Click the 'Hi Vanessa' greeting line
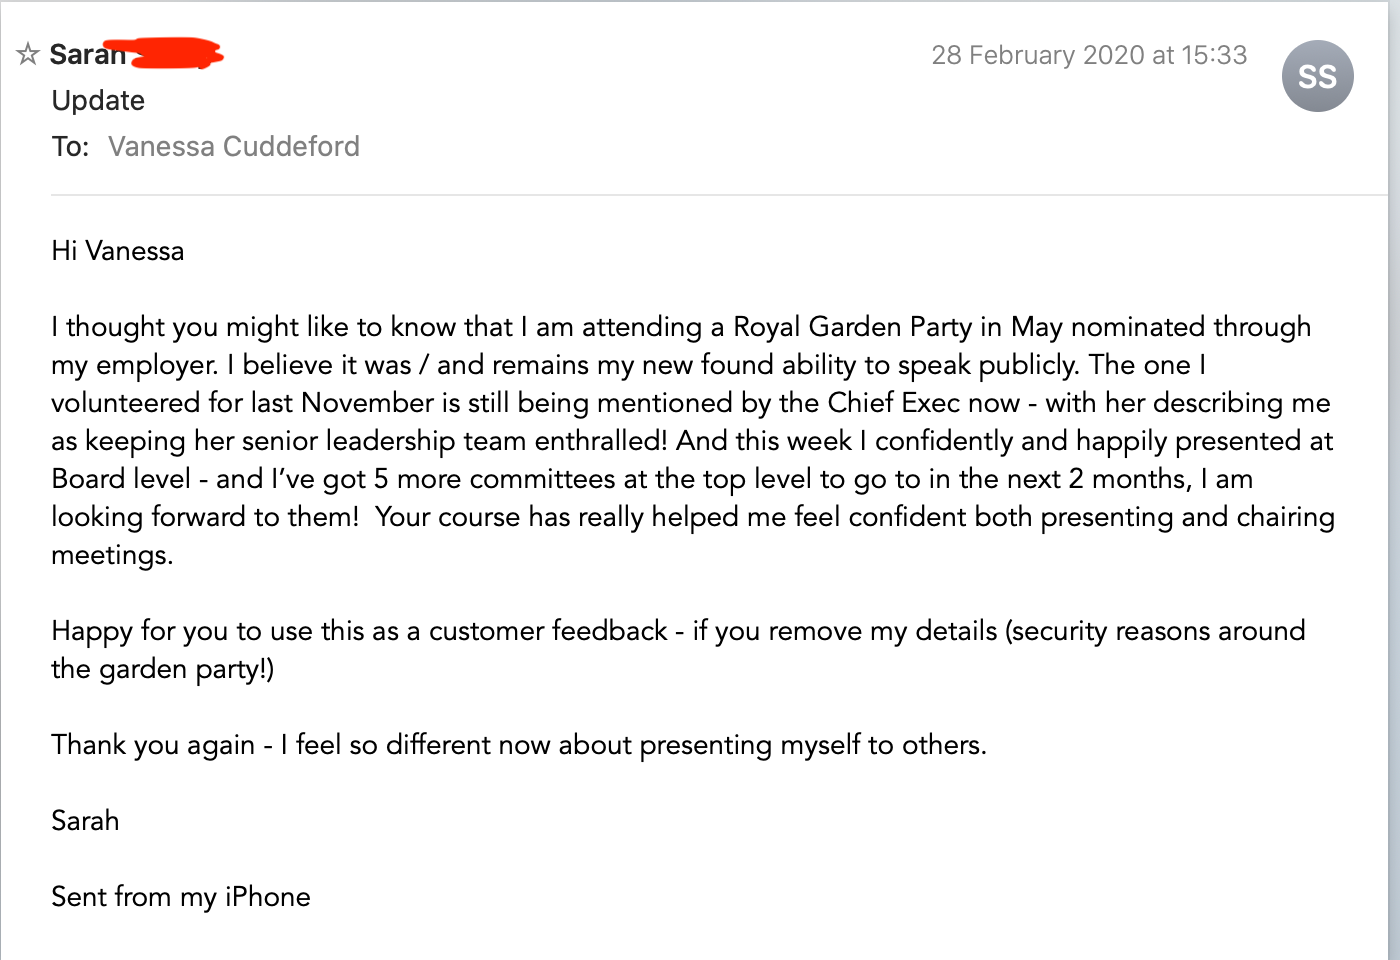The height and width of the screenshot is (960, 1400). click(x=118, y=250)
